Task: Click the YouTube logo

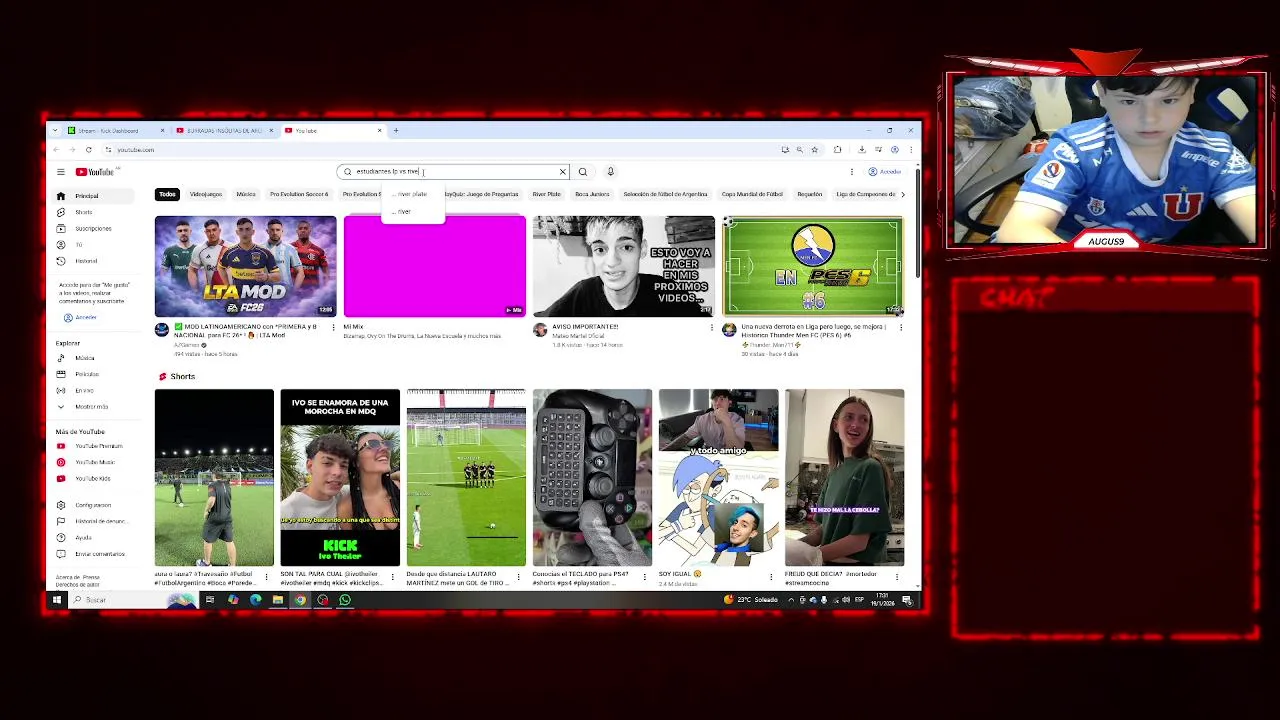Action: 95,172
